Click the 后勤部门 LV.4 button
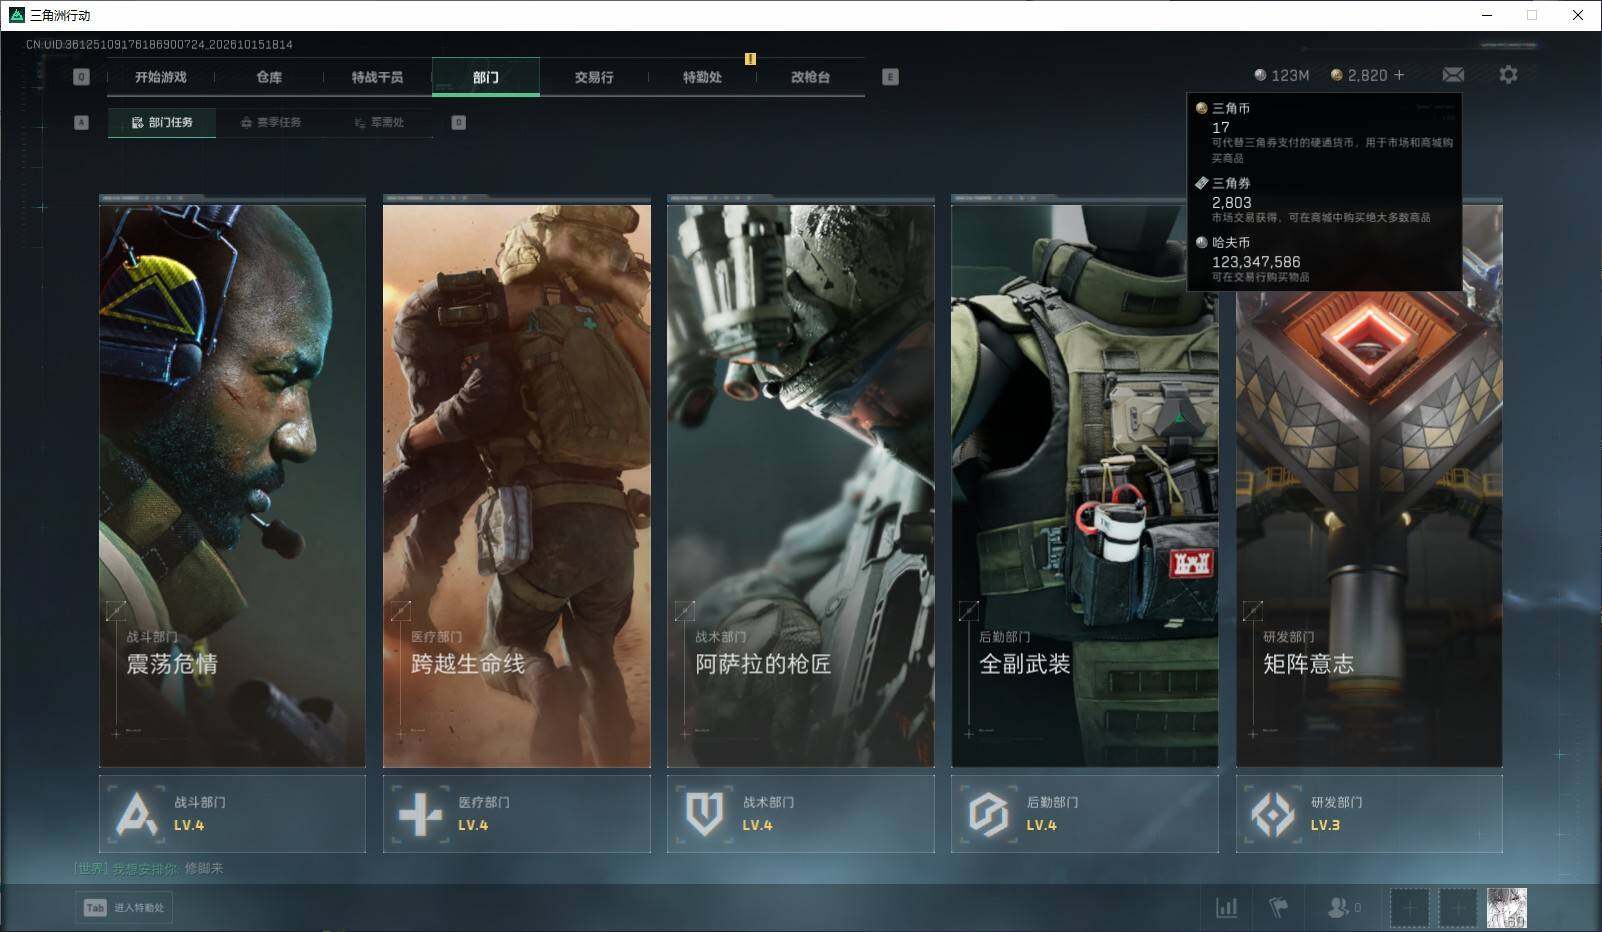The height and width of the screenshot is (932, 1602). [1085, 814]
